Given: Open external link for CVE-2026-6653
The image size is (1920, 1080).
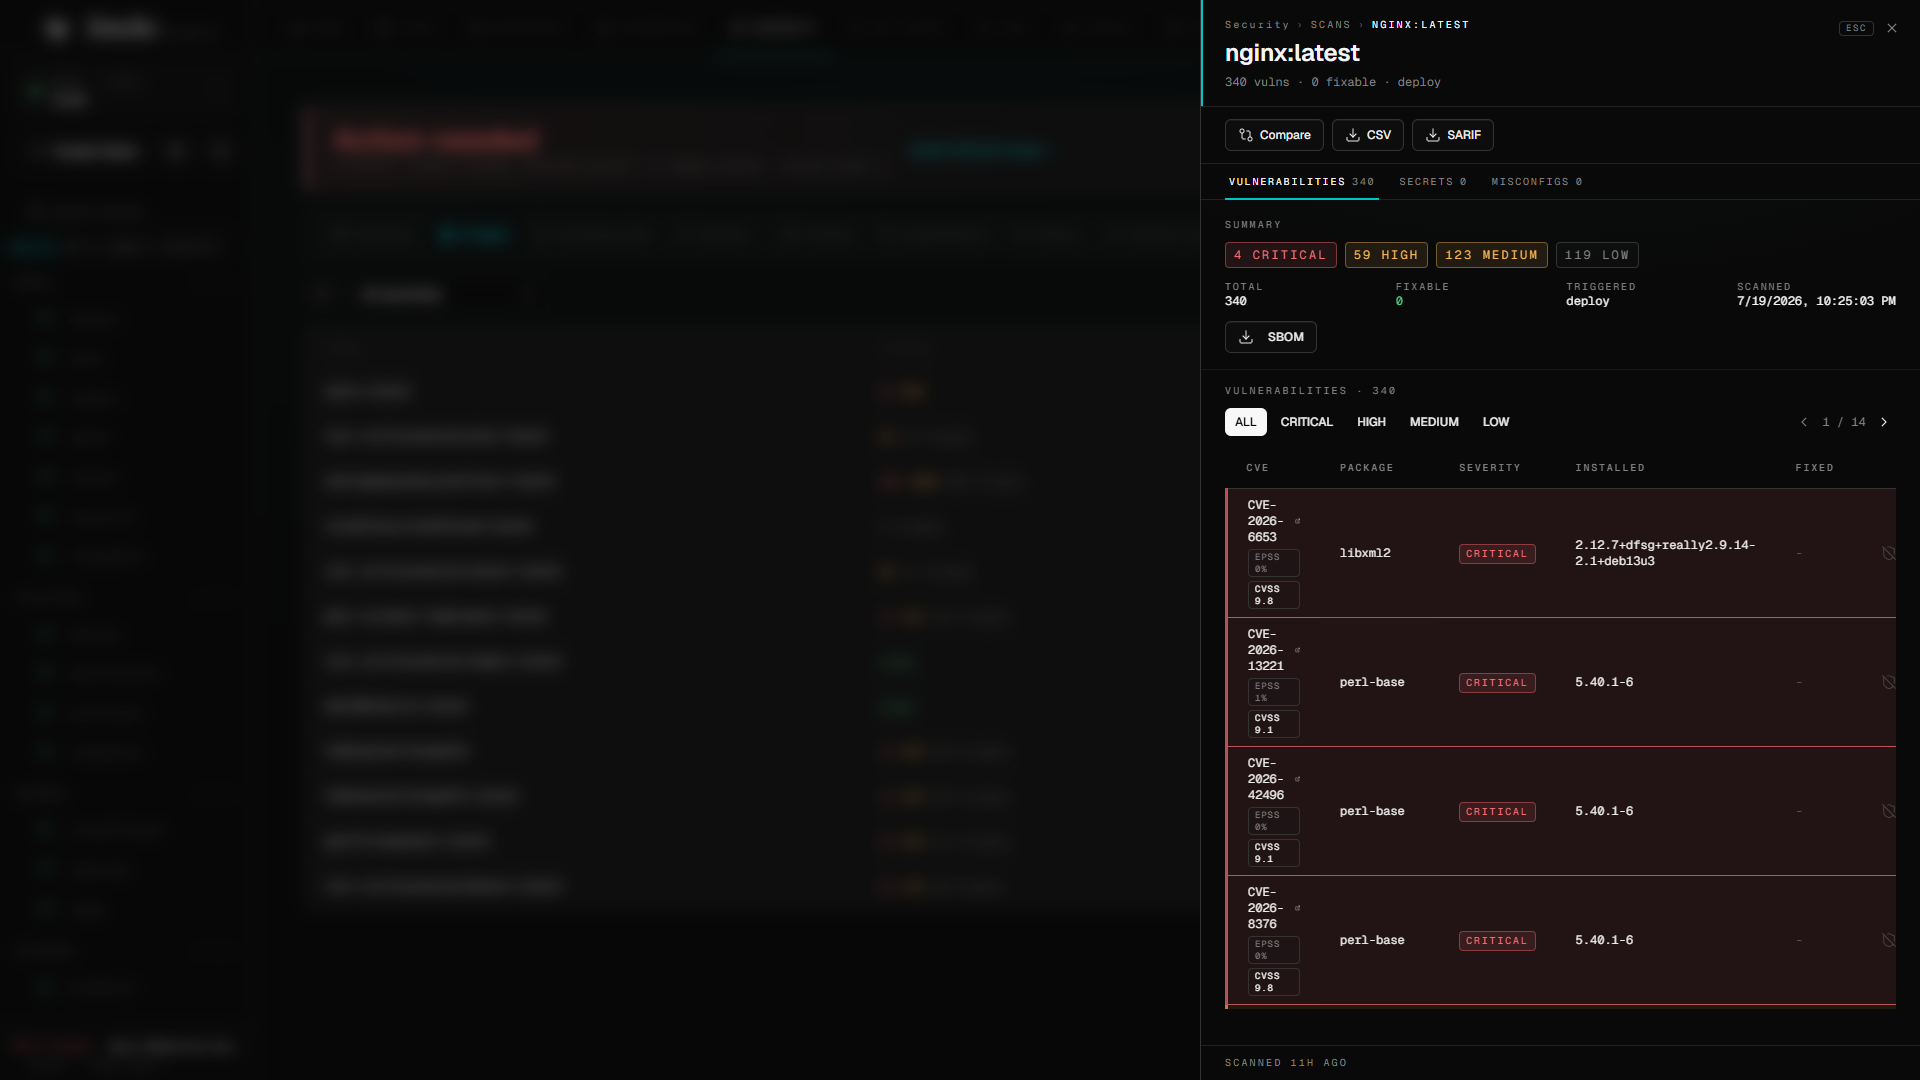Looking at the screenshot, I should click(1298, 521).
